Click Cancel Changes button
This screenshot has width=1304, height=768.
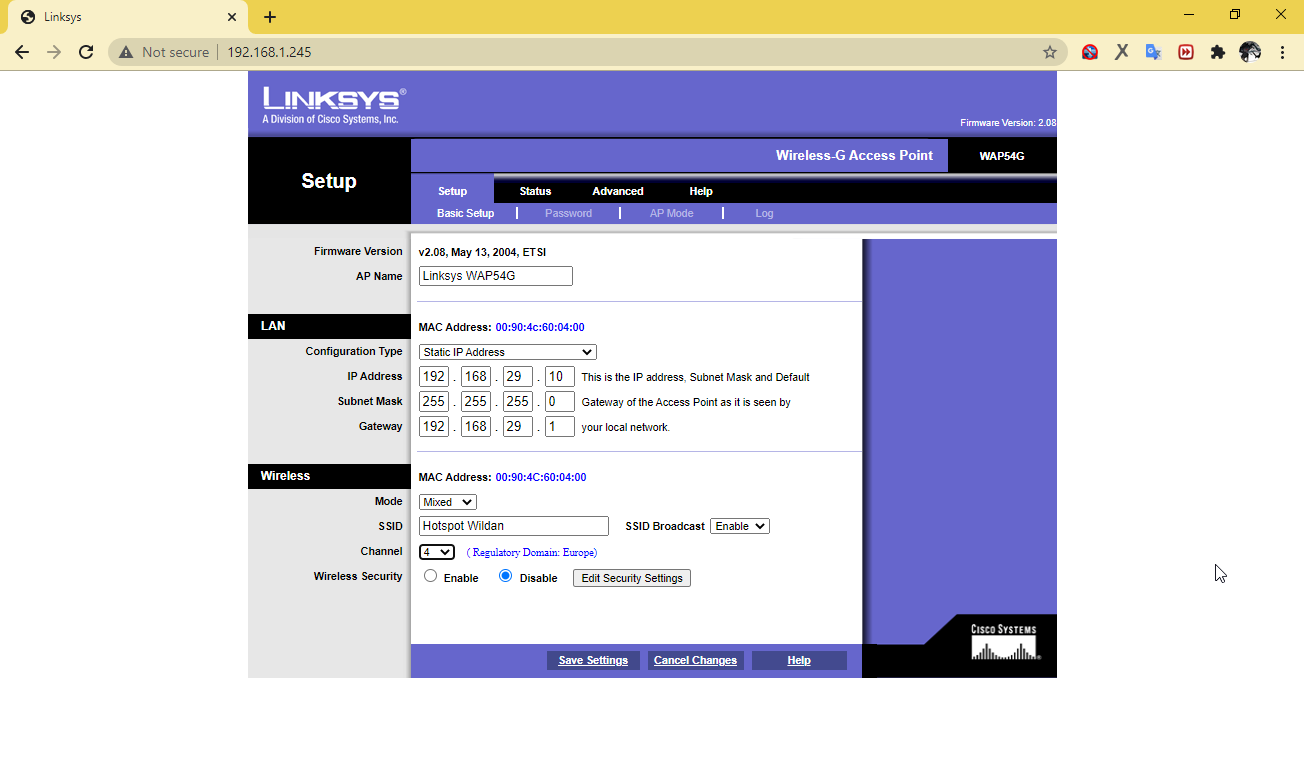pos(695,660)
